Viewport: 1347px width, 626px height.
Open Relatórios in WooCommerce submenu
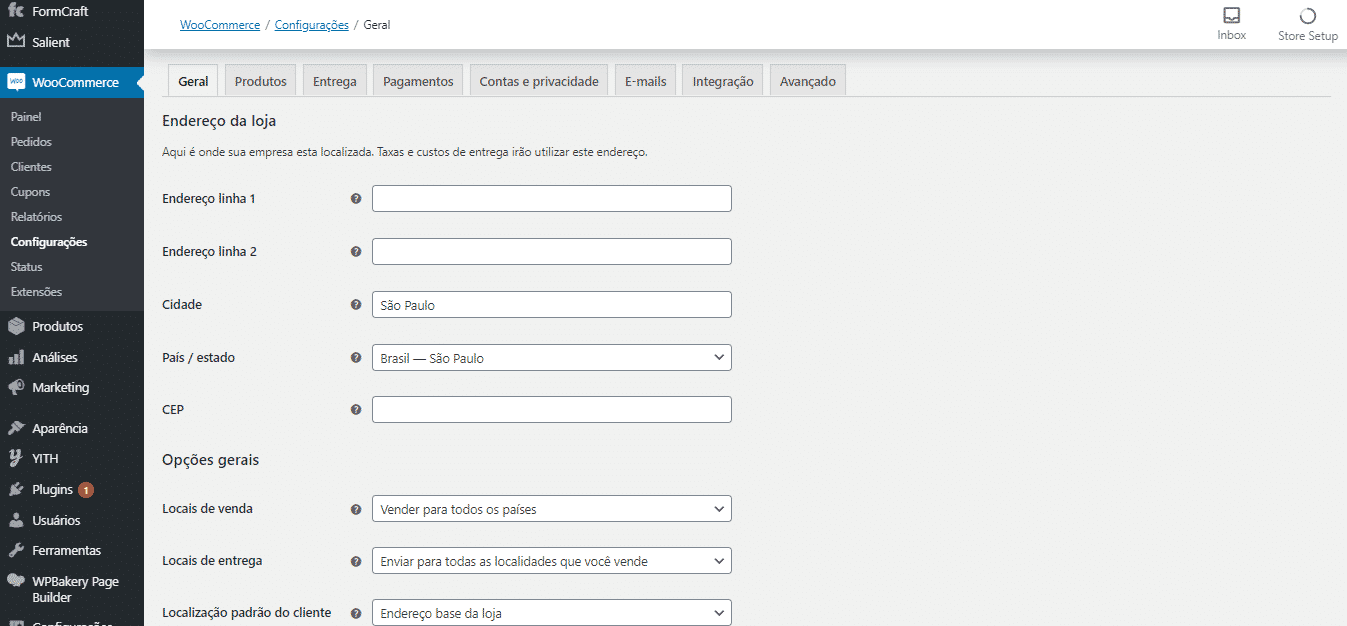point(36,217)
